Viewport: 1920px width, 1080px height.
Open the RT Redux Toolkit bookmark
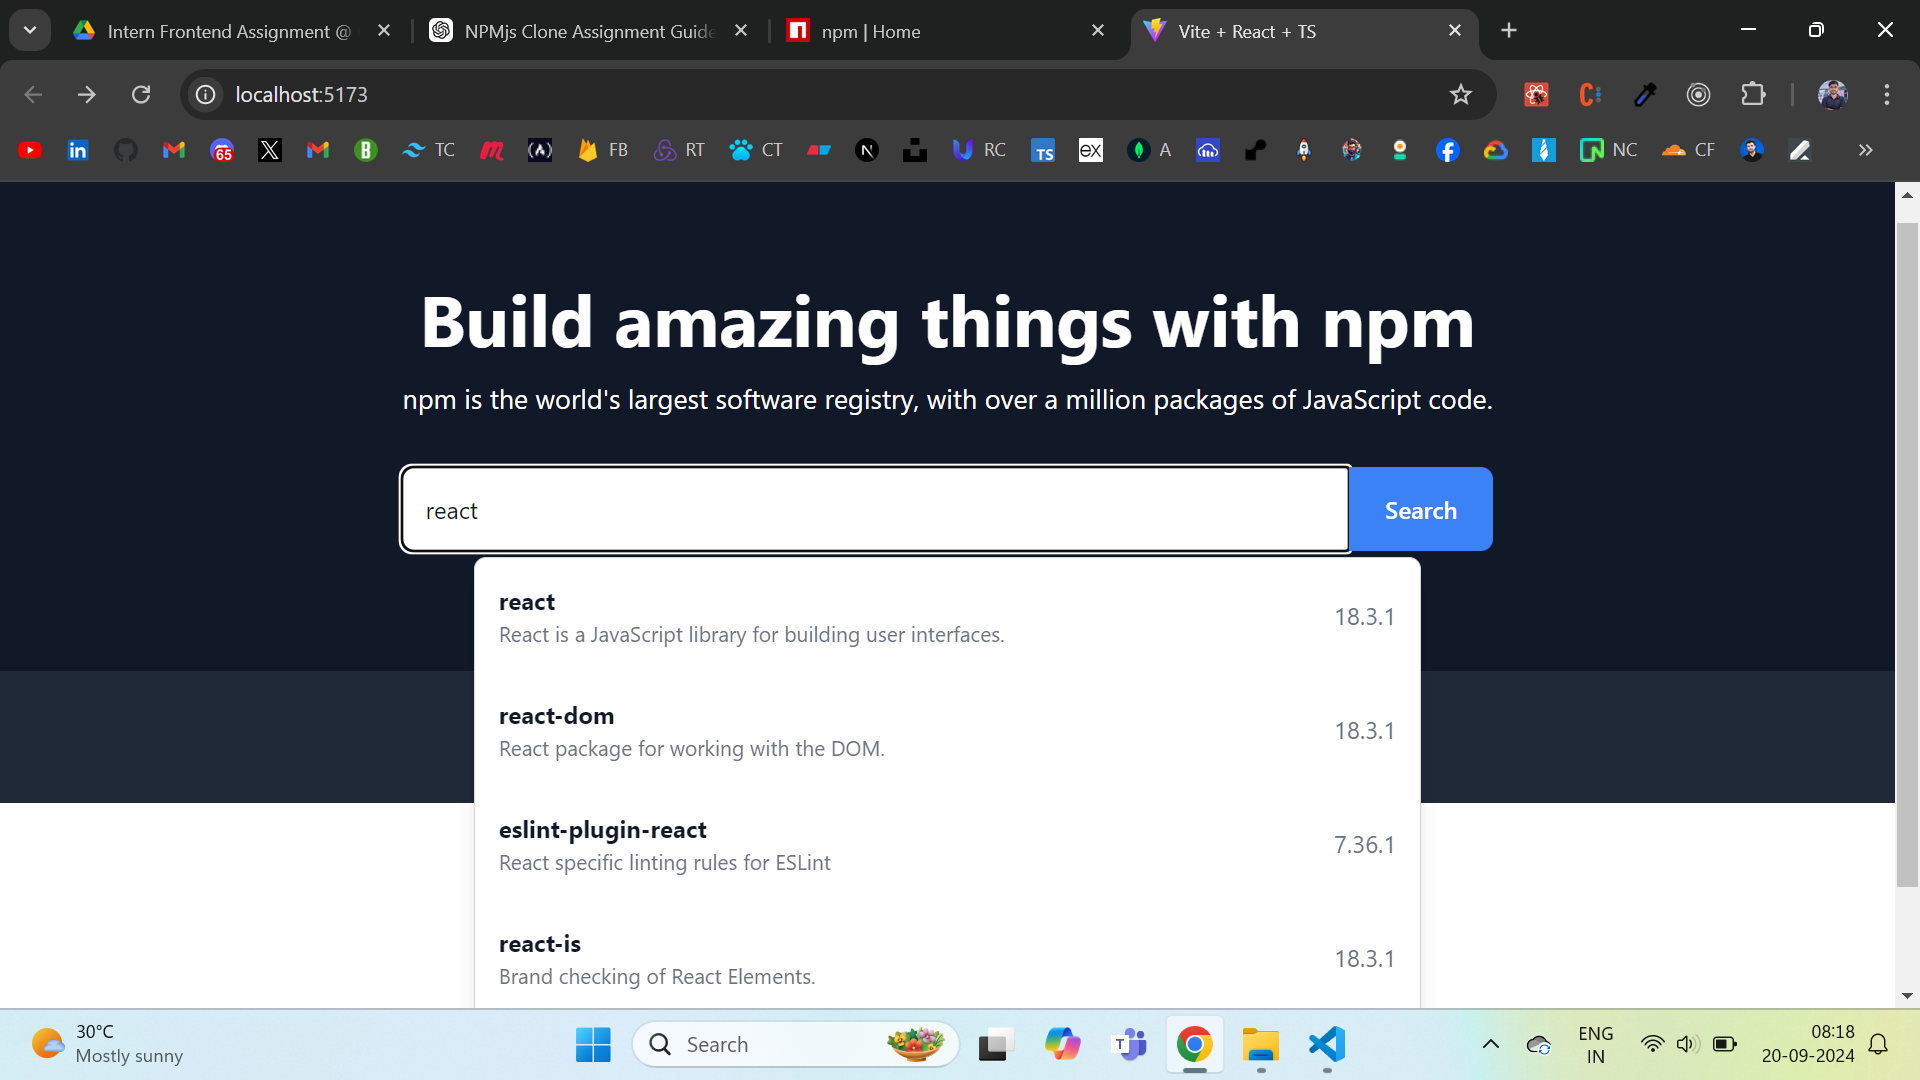click(x=679, y=150)
